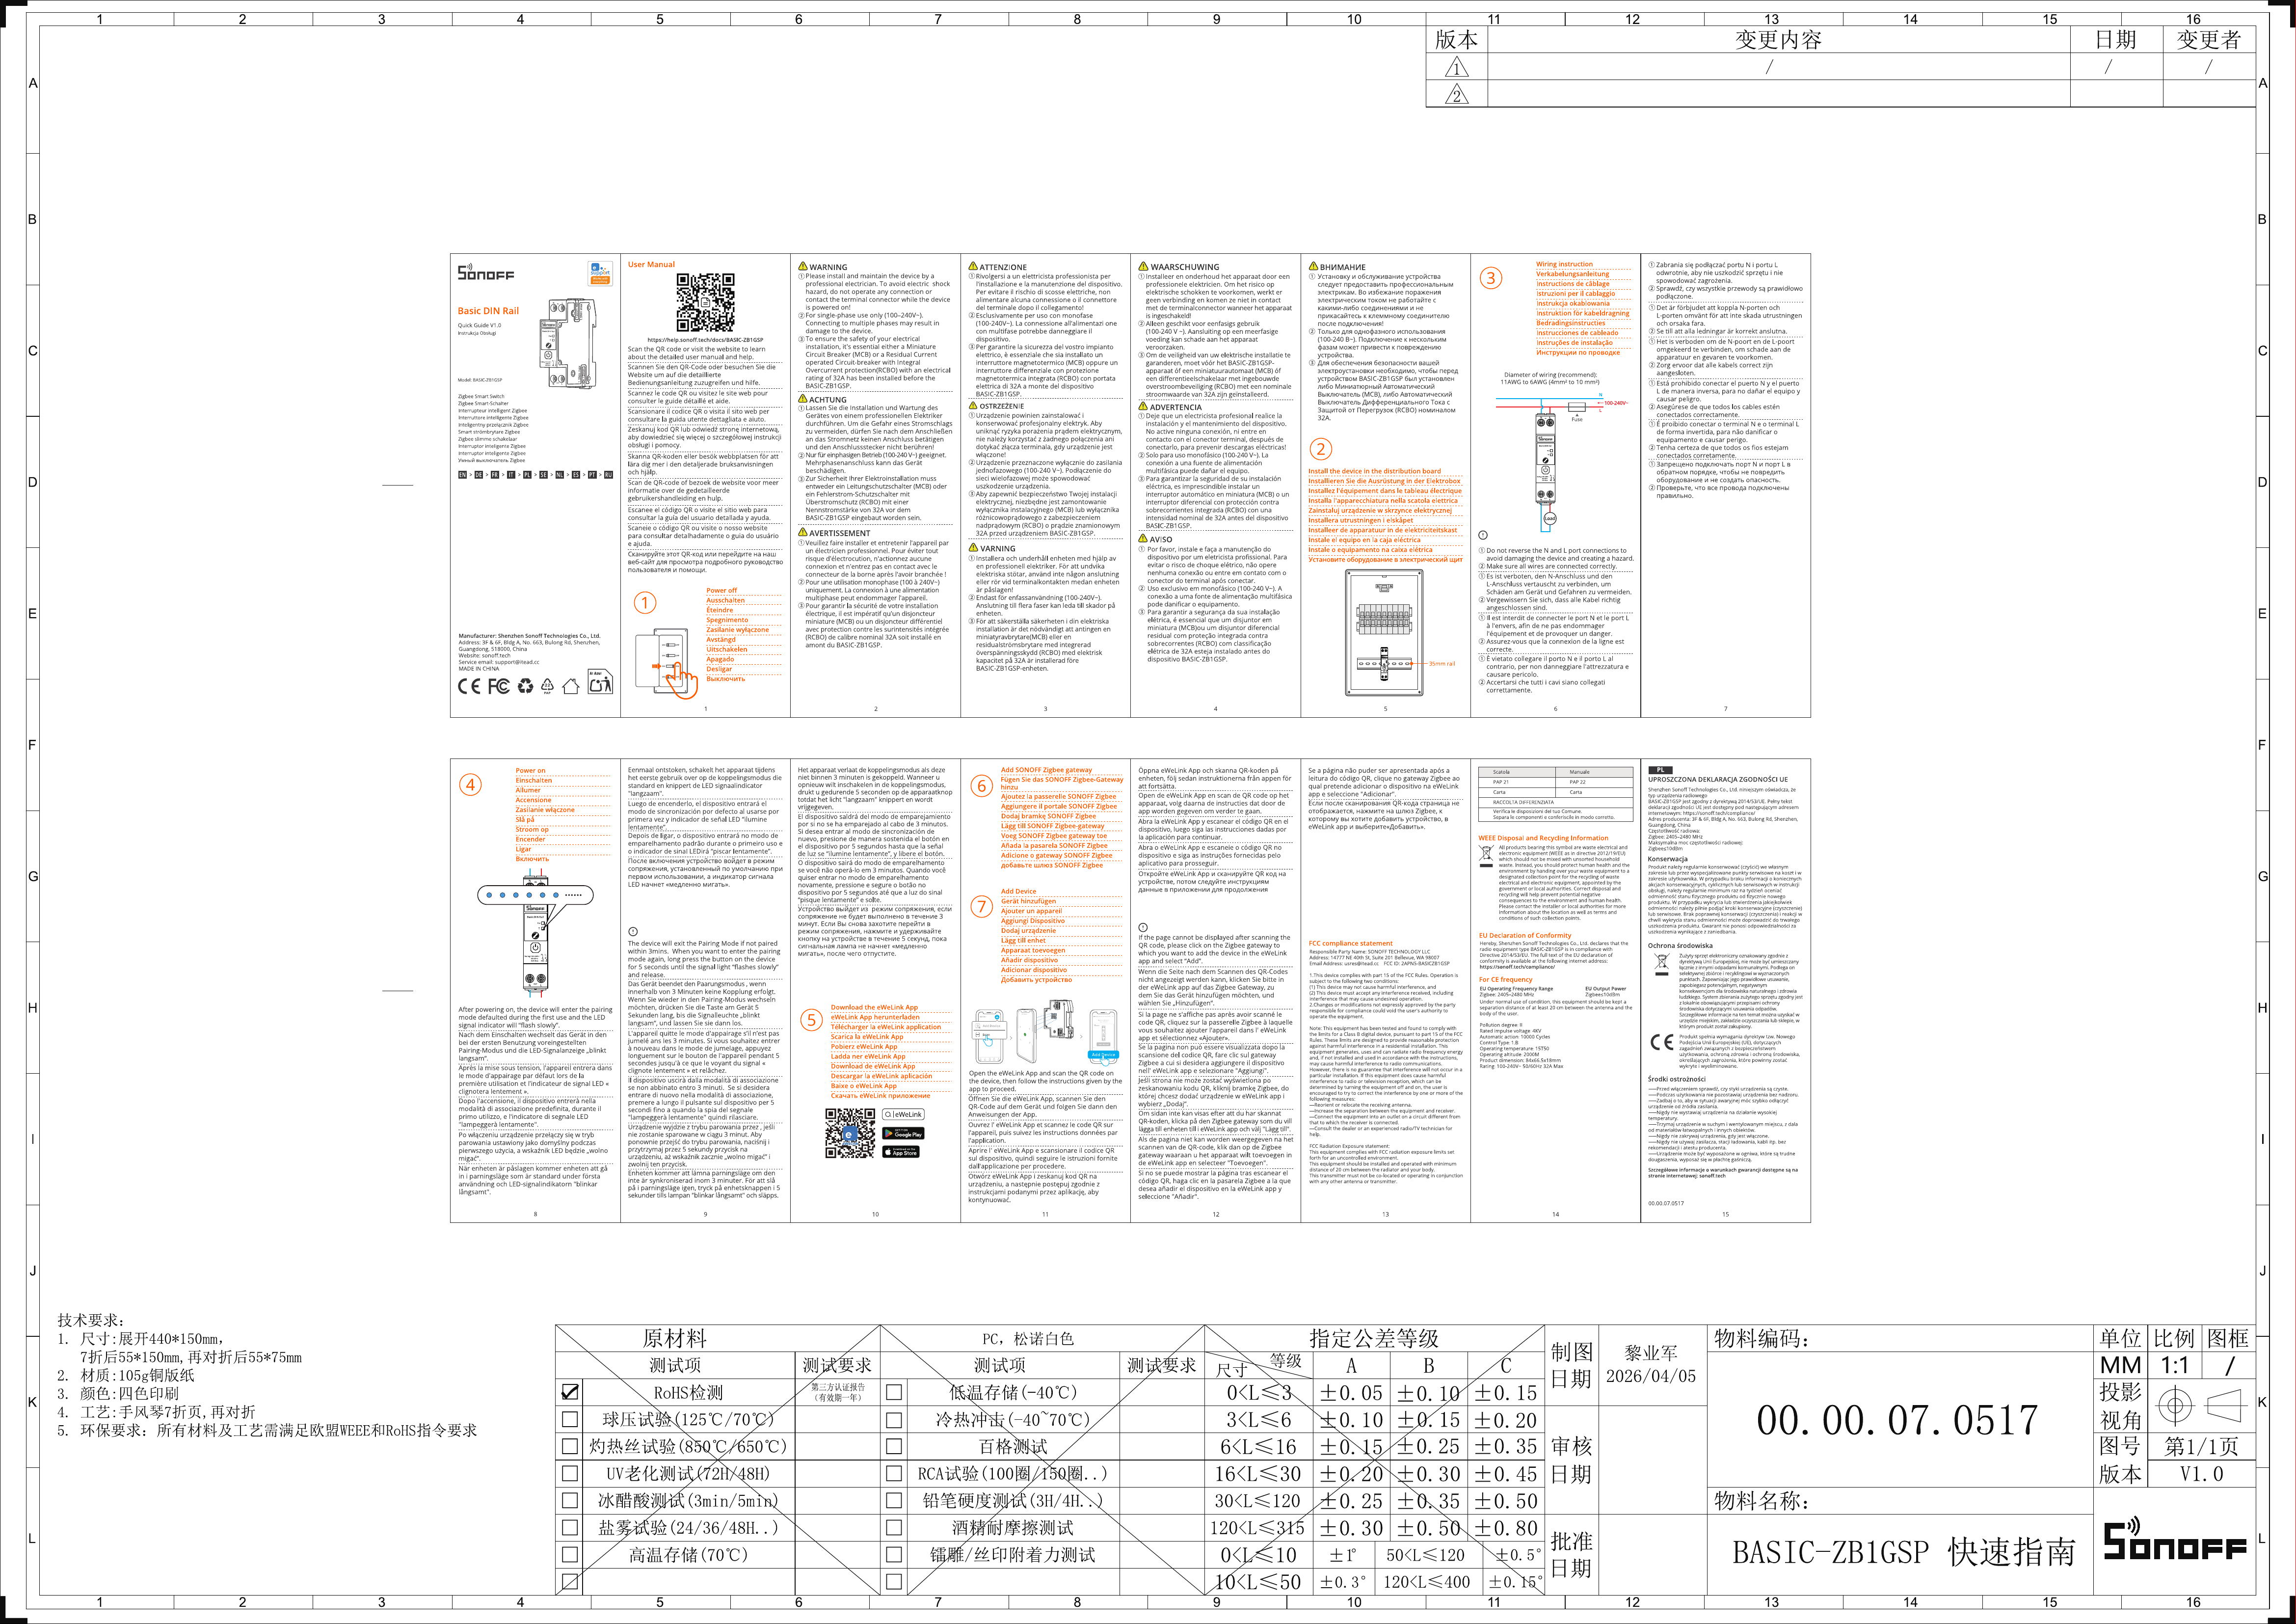This screenshot has height=1624, width=2296.
Task: Click the 'WEEE Disposal and Recycling Information' heading
Action: tap(1544, 838)
